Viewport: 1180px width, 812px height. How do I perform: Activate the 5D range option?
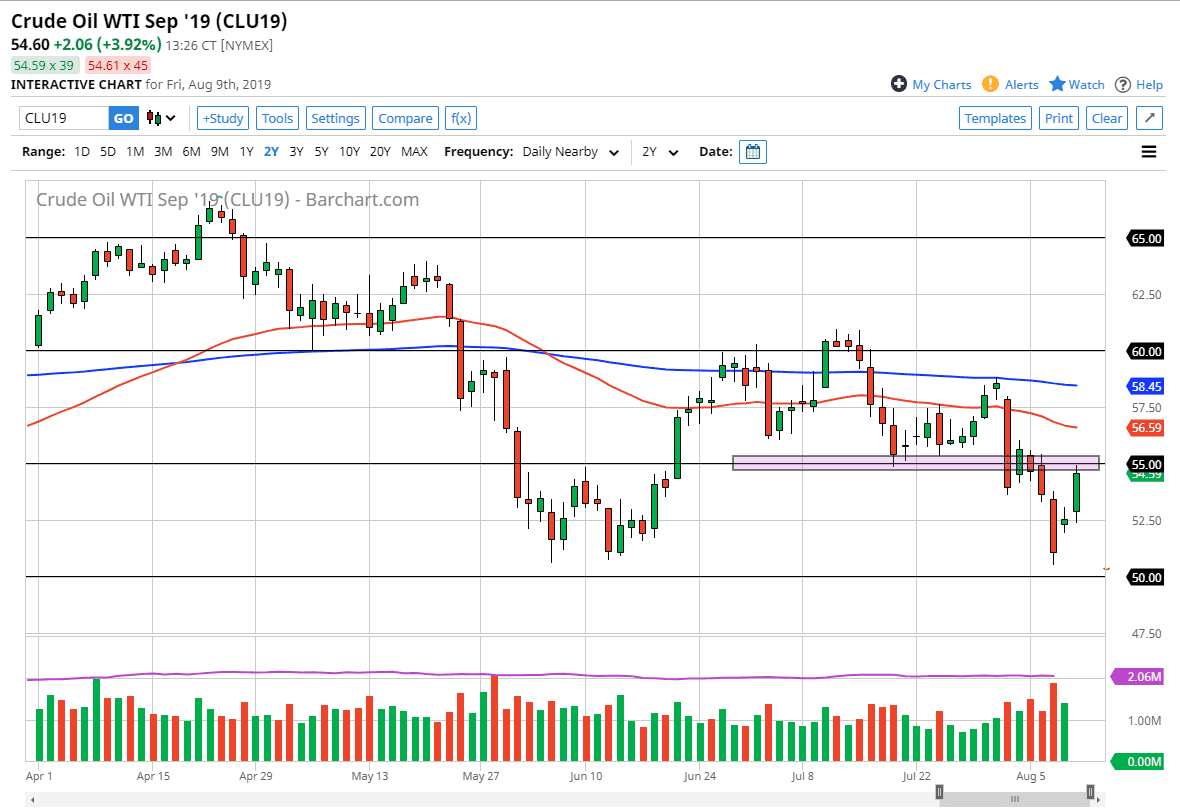(x=109, y=151)
